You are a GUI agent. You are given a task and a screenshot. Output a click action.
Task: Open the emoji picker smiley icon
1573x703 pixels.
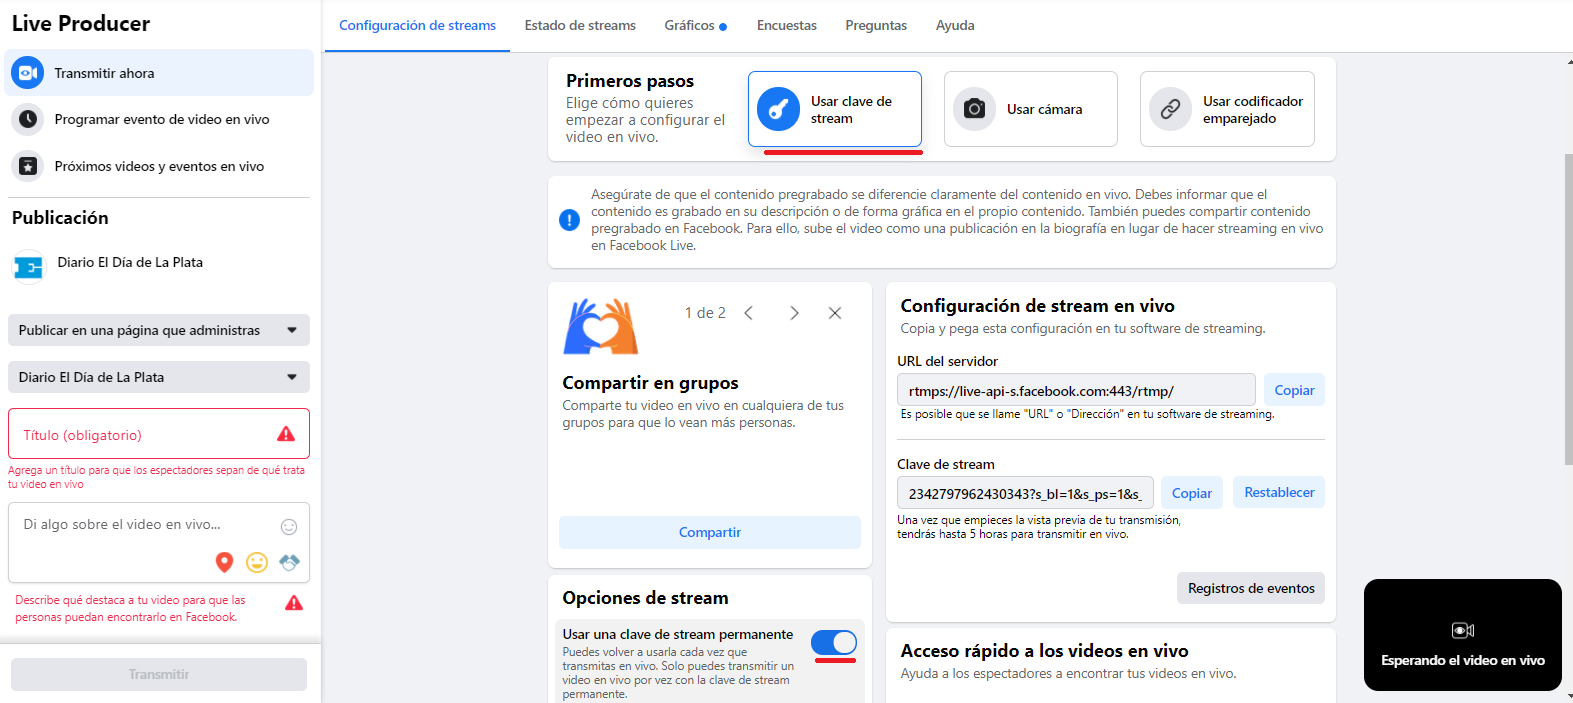tap(289, 527)
